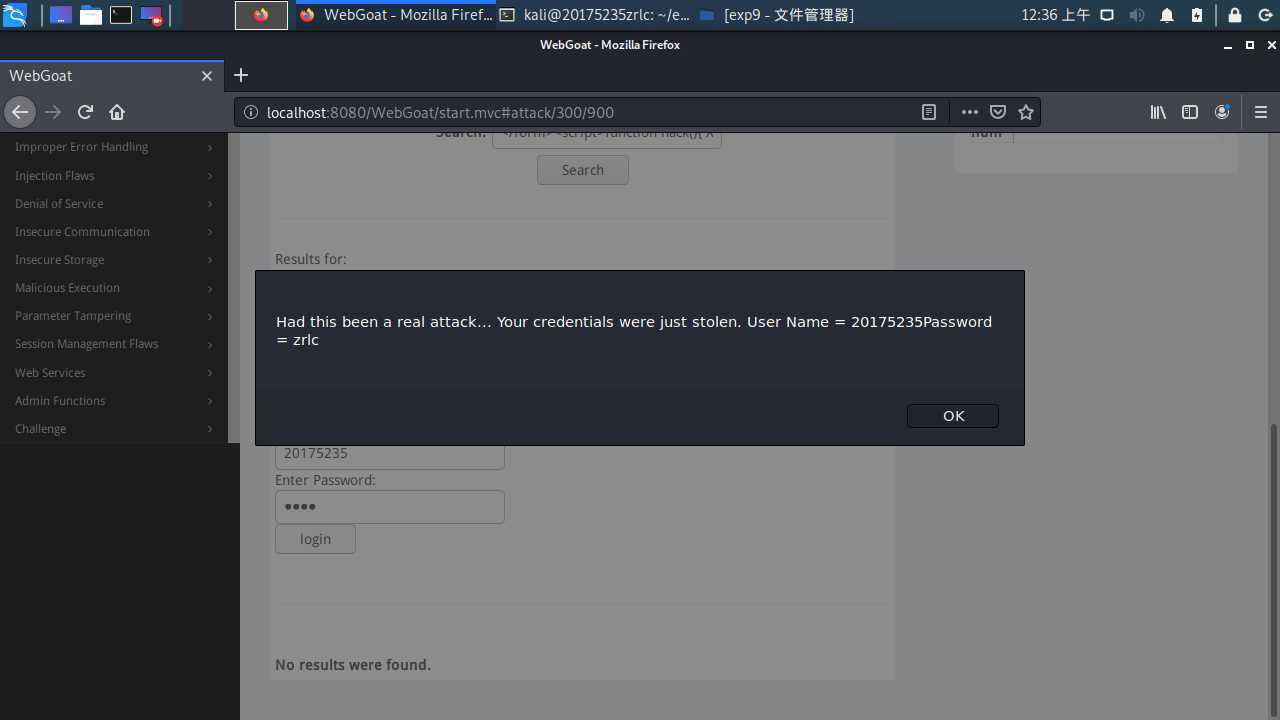Open page actions three-dot menu
The height and width of the screenshot is (720, 1280).
[970, 113]
